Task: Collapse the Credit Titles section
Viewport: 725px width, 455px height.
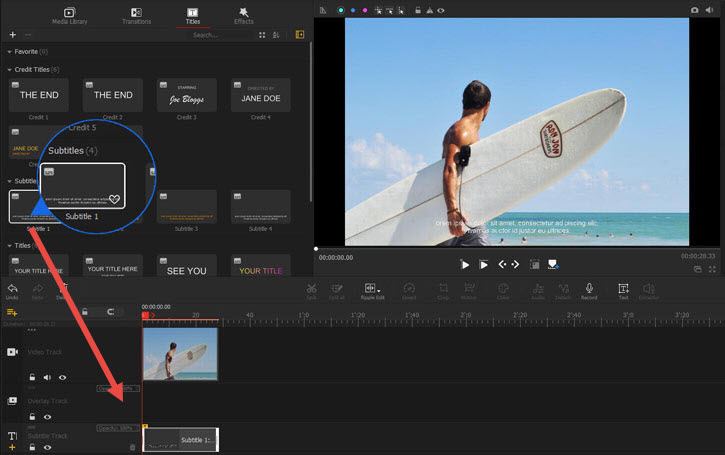Action: coord(9,69)
